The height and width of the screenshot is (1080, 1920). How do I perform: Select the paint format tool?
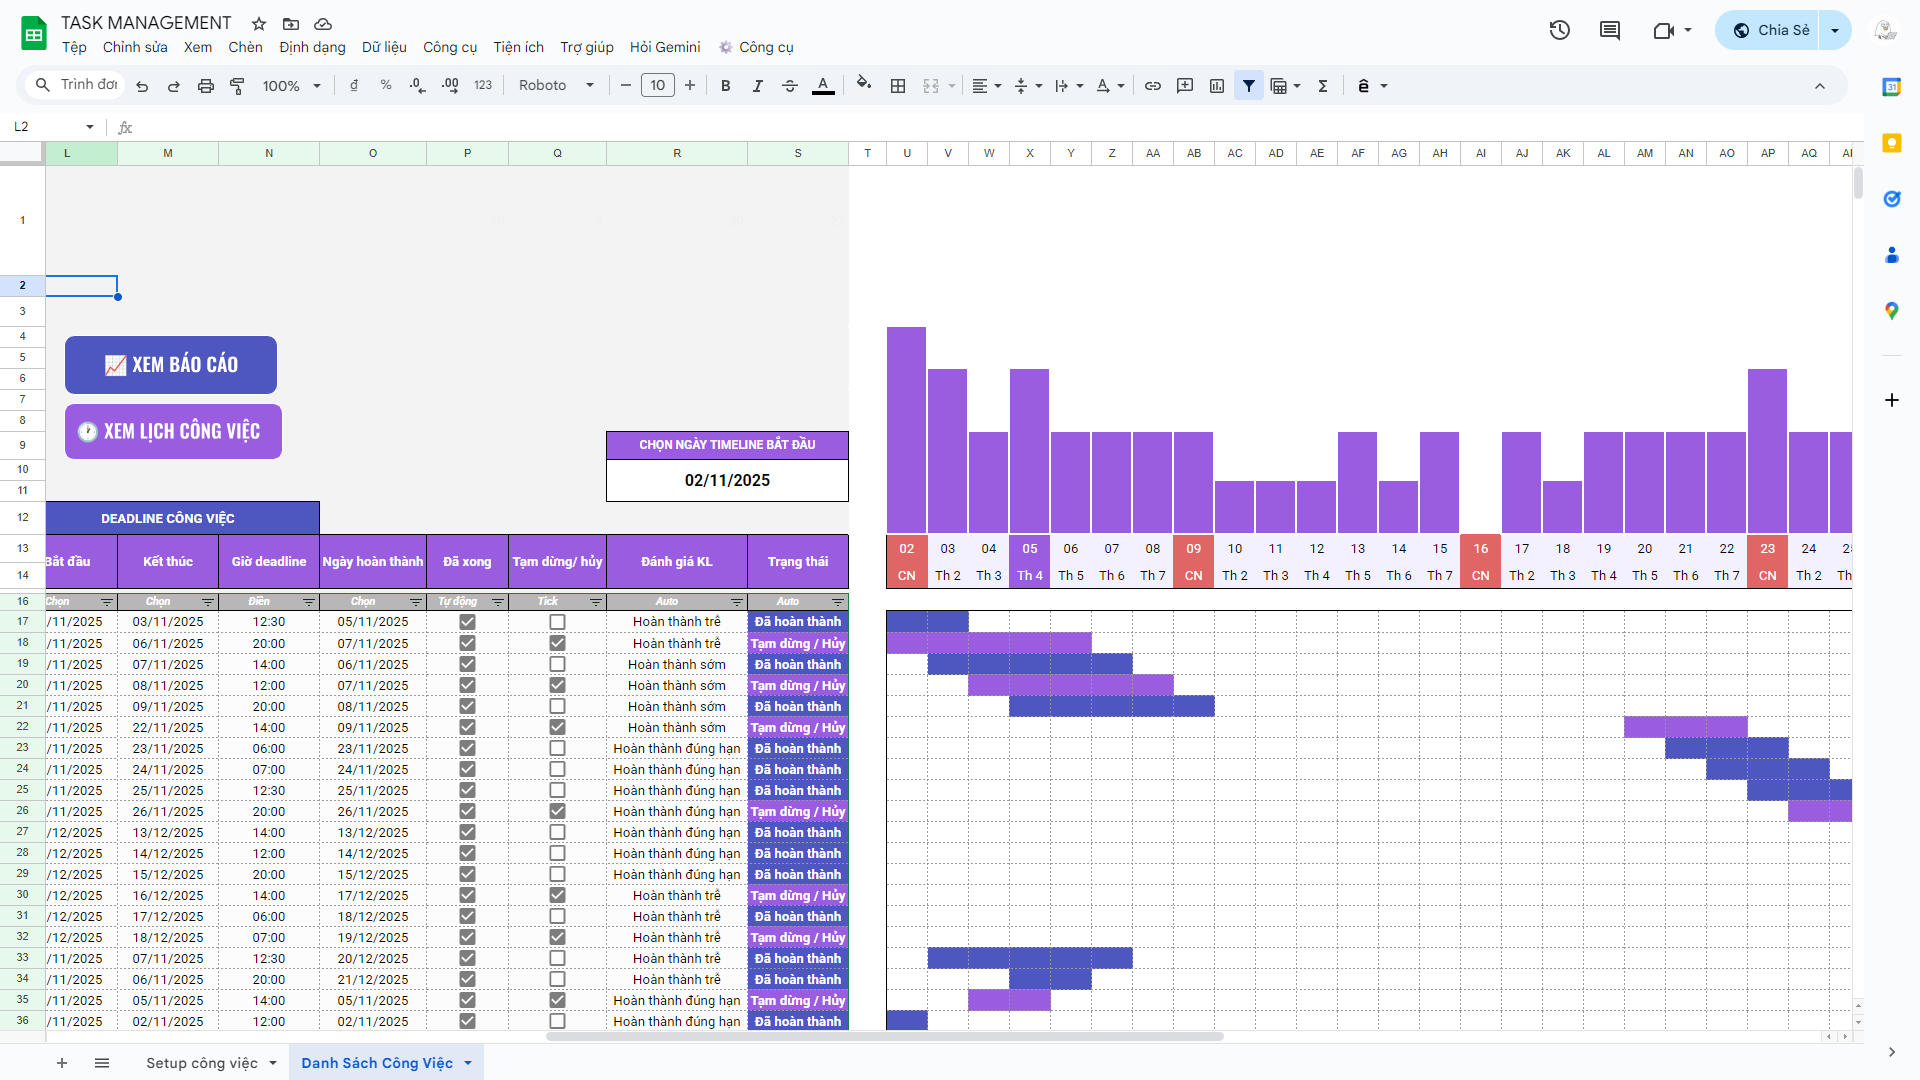237,86
